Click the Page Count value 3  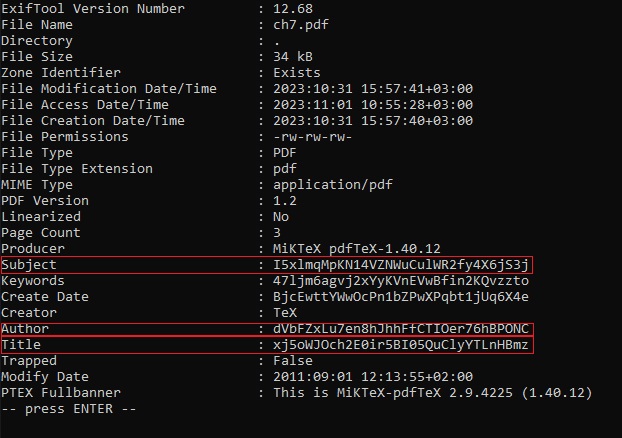click(277, 232)
